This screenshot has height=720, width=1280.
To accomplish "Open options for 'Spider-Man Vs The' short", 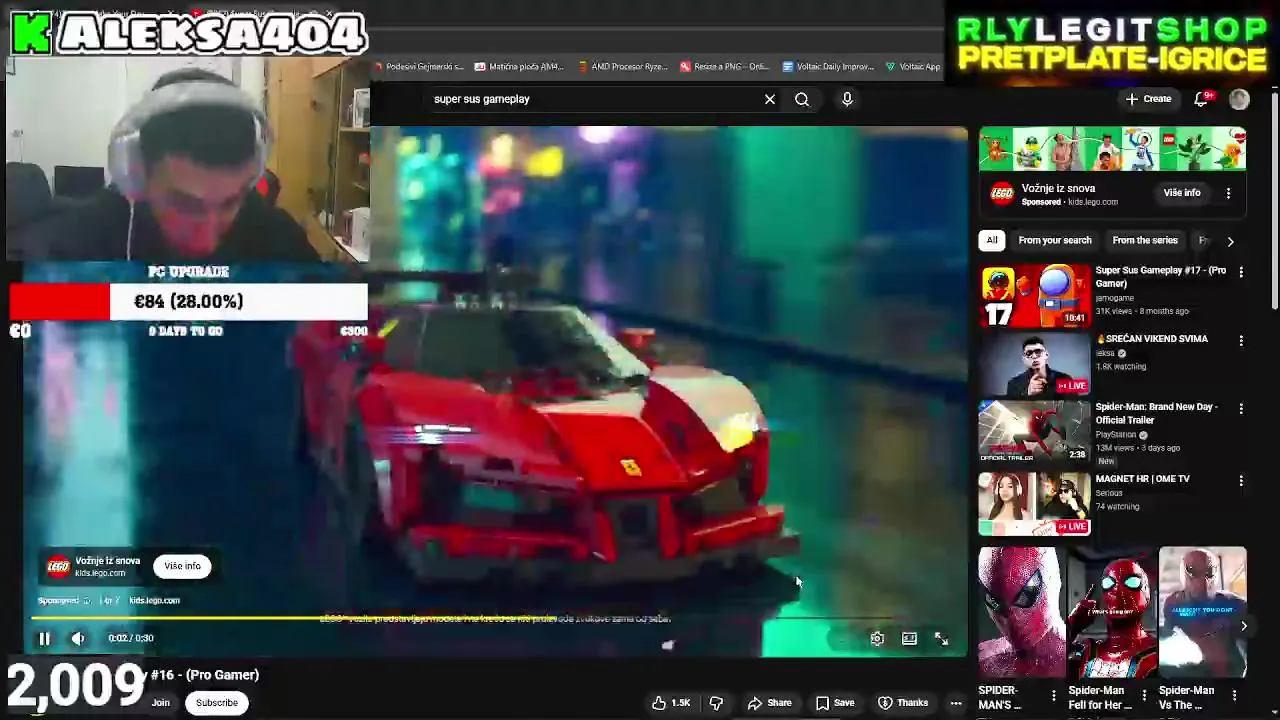I will 1233,695.
